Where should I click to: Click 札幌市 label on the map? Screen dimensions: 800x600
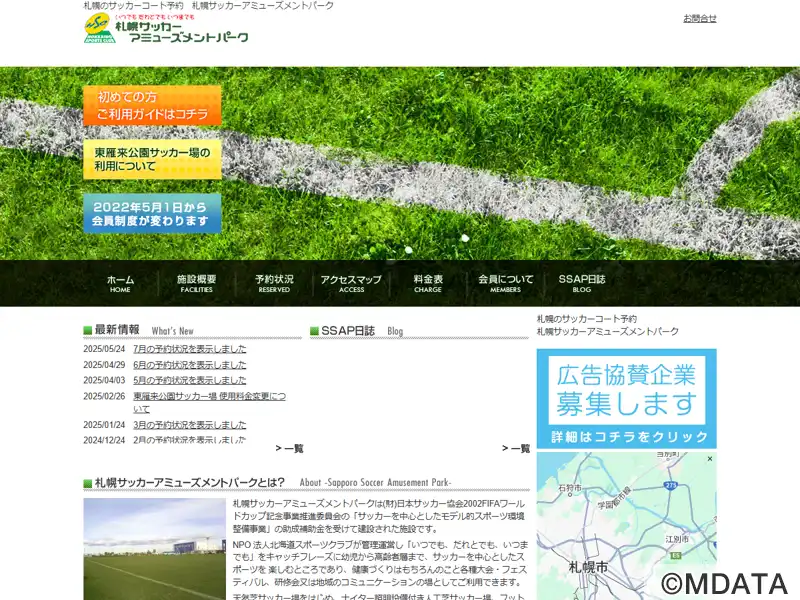(588, 567)
